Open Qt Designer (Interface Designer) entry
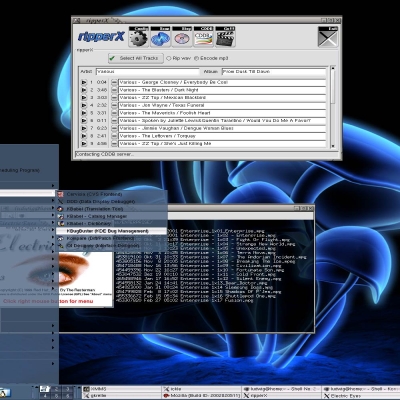The height and width of the screenshot is (400, 400). (x=112, y=245)
